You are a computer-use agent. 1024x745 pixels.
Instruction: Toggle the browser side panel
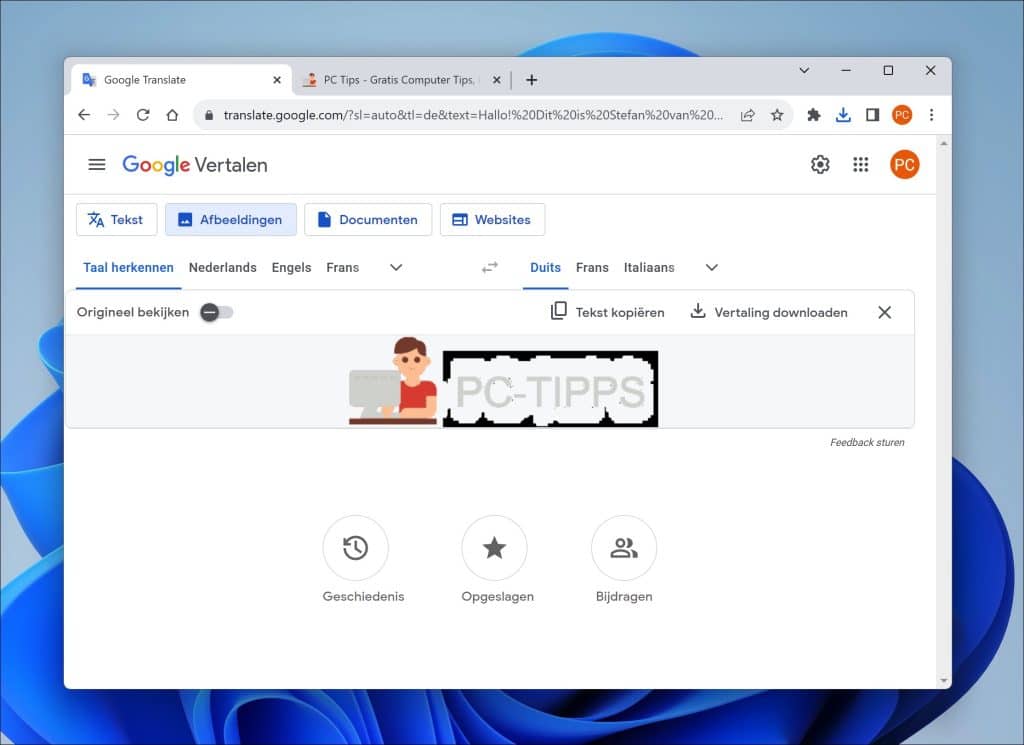[x=872, y=115]
